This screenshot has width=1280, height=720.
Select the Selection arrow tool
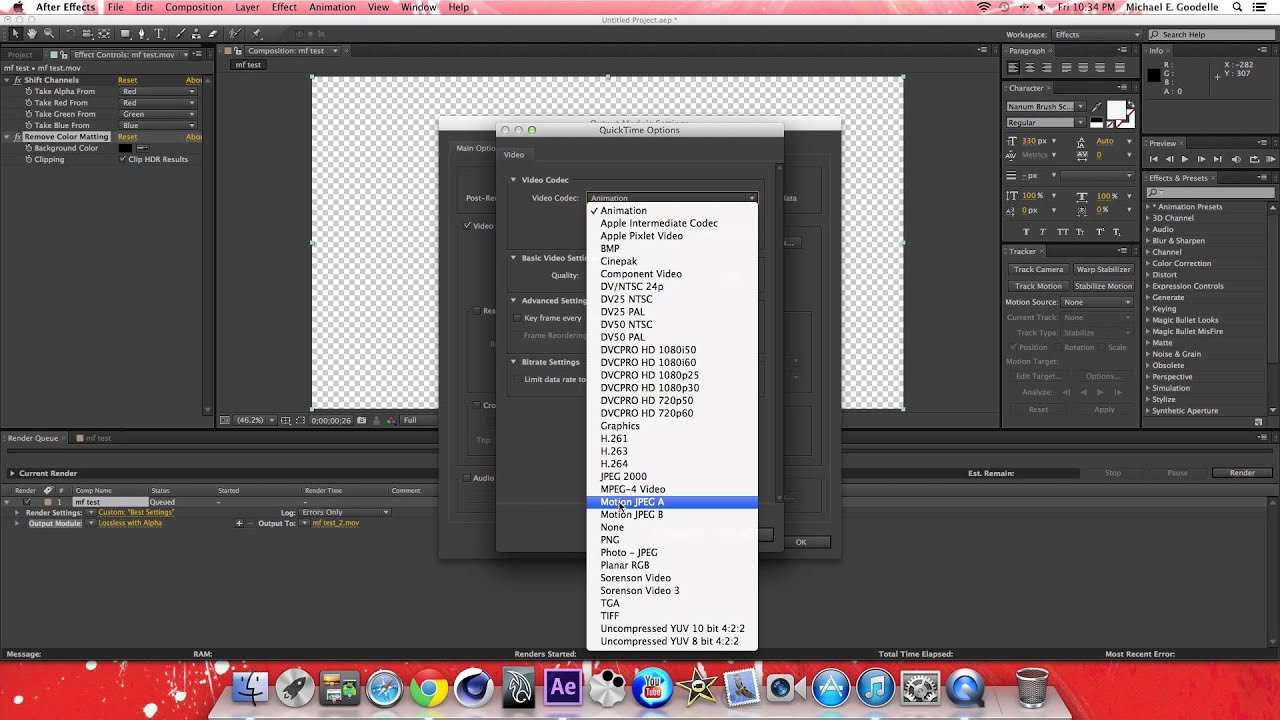pos(15,34)
